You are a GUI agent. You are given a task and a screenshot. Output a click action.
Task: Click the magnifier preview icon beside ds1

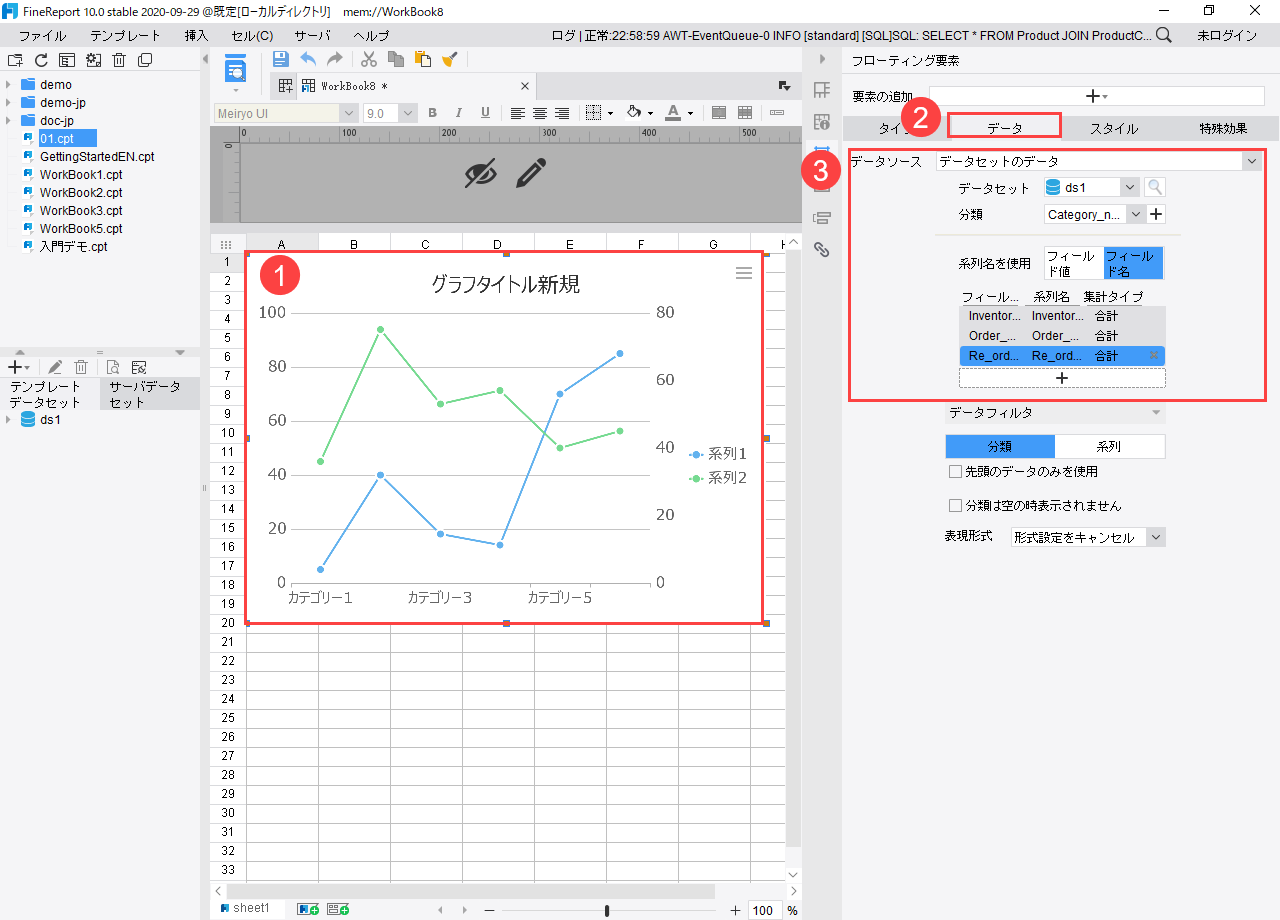[1155, 187]
